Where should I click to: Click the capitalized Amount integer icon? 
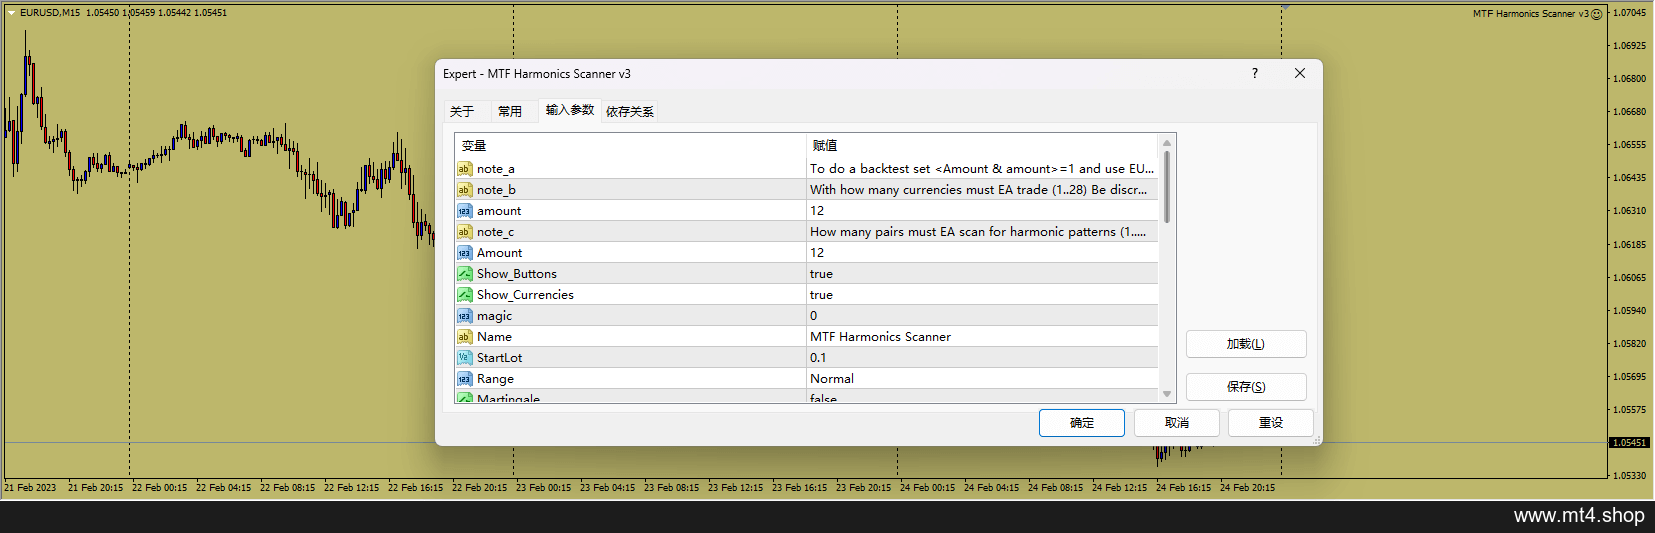point(464,253)
